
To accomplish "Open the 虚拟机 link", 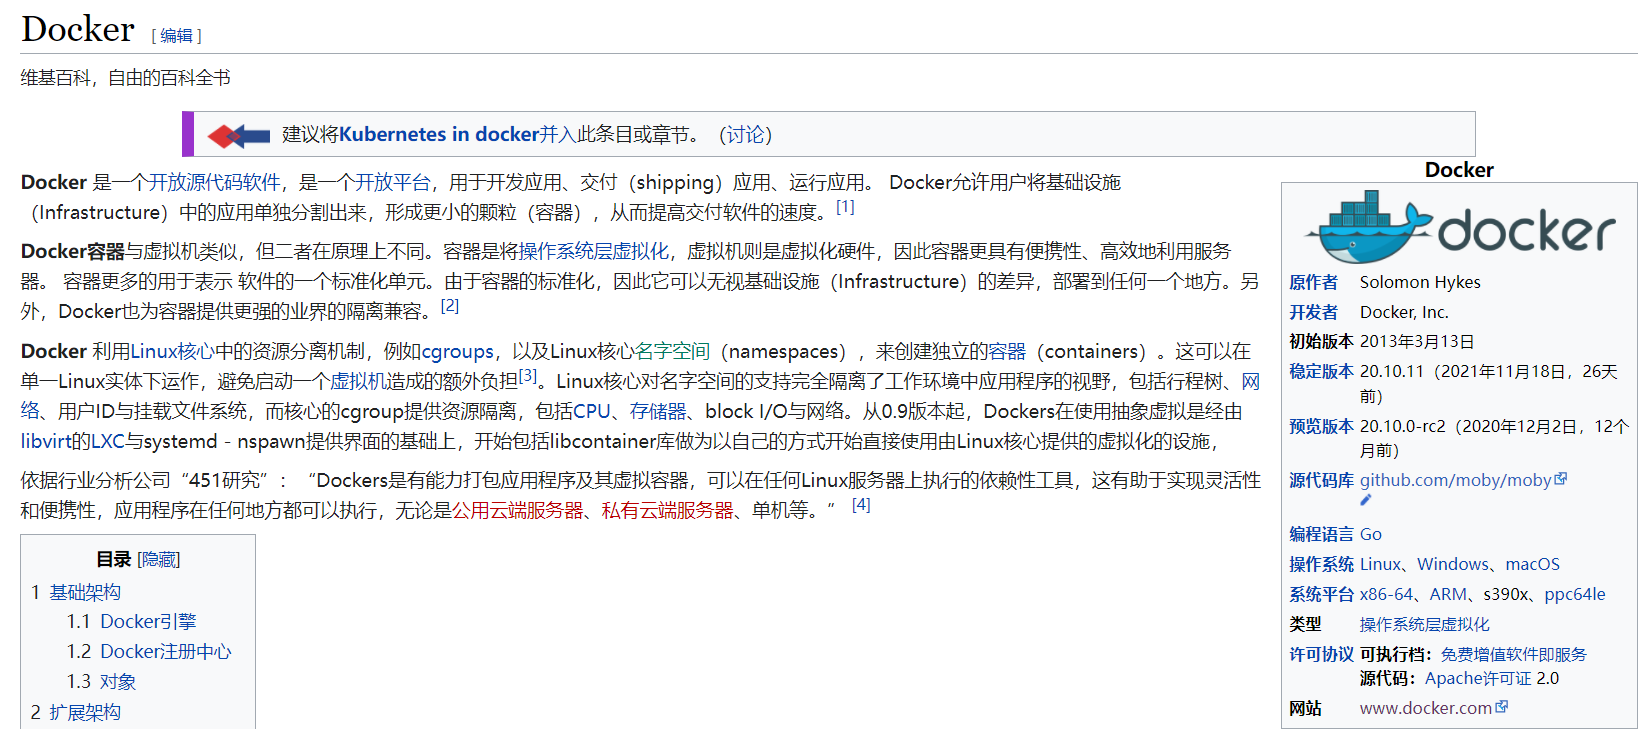I will [358, 382].
